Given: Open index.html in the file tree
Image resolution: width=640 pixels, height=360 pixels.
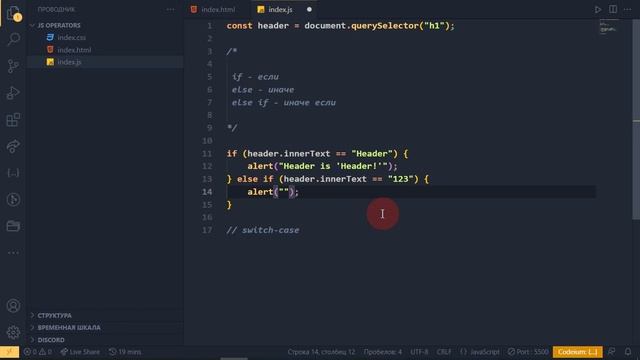Looking at the screenshot, I should (x=74, y=50).
